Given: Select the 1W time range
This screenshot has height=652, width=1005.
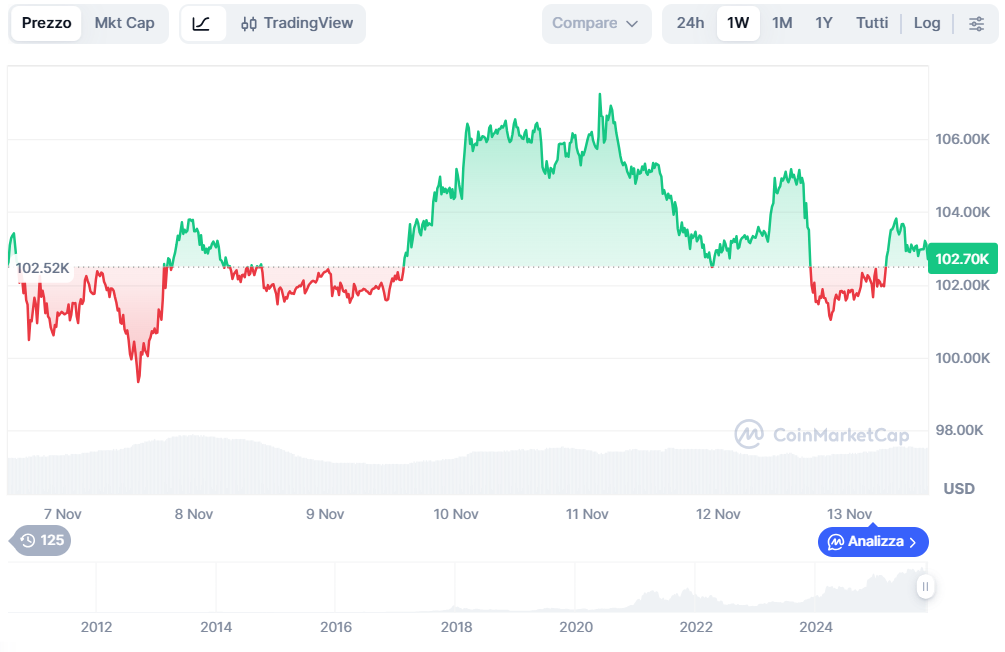Looking at the screenshot, I should 738,23.
